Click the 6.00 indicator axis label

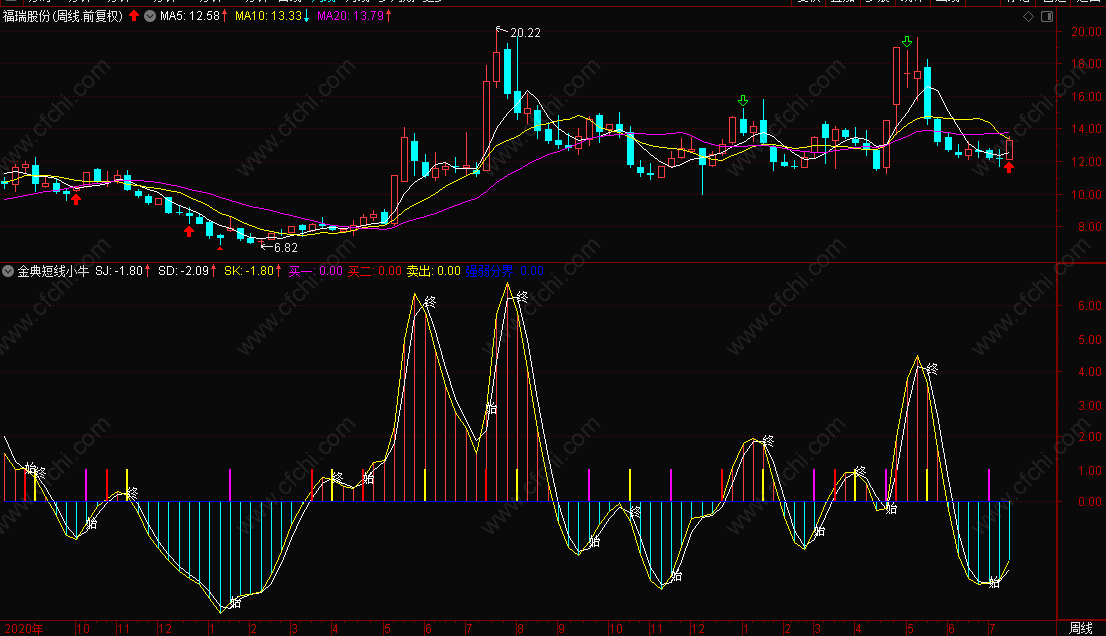tap(1090, 305)
